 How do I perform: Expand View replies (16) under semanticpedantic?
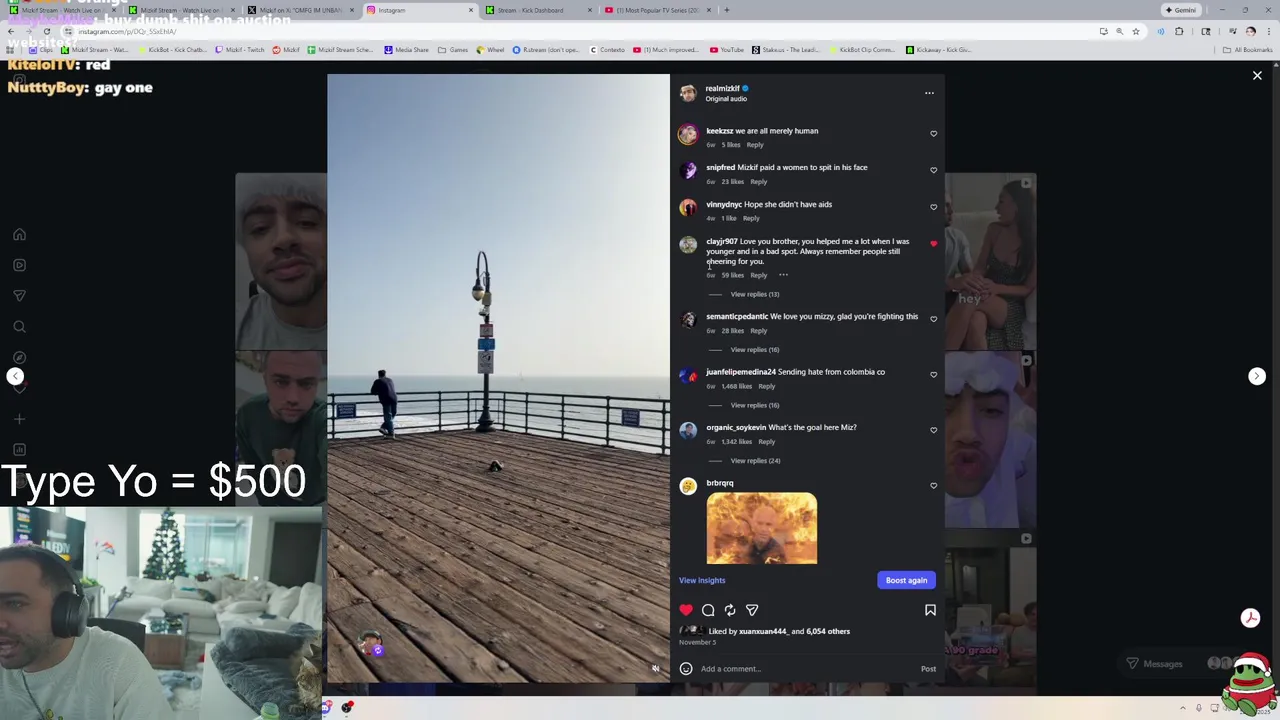754,350
